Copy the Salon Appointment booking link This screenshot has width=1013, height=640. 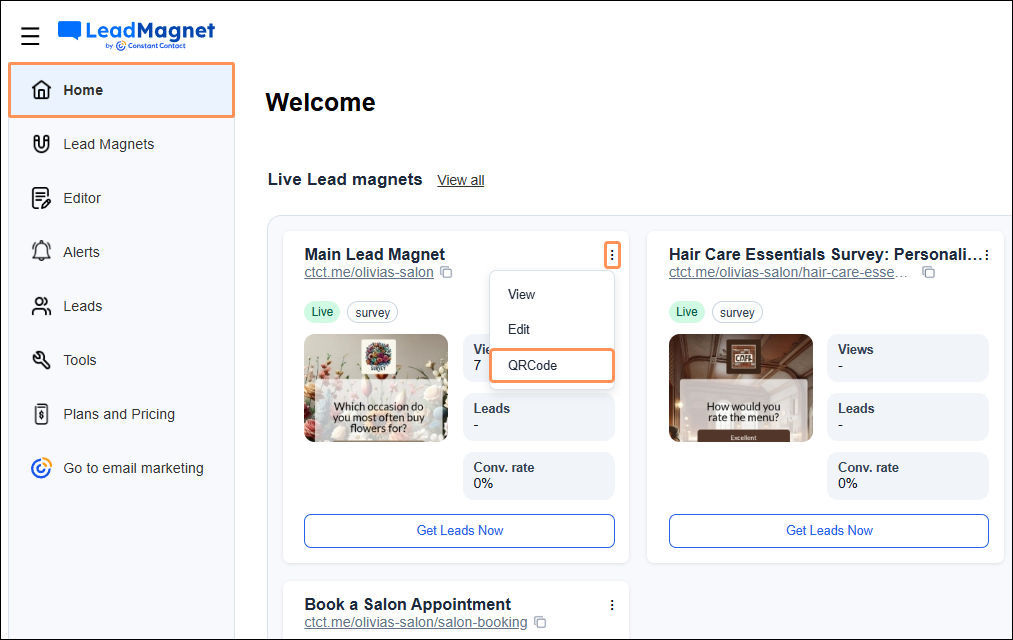[x=540, y=622]
